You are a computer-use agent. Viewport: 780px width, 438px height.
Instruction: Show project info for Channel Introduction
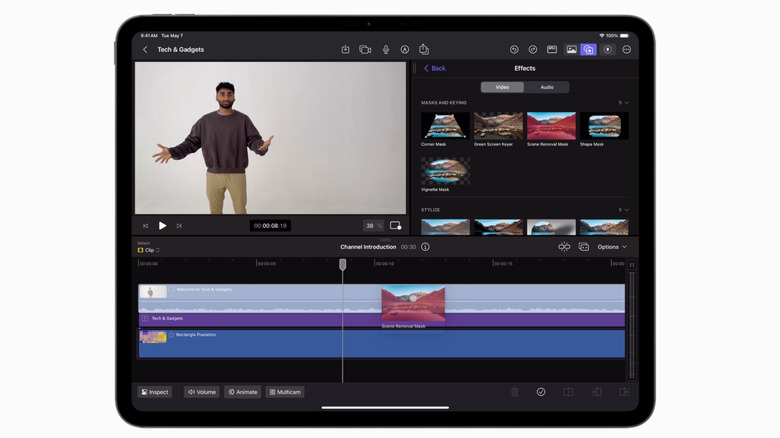pos(425,247)
